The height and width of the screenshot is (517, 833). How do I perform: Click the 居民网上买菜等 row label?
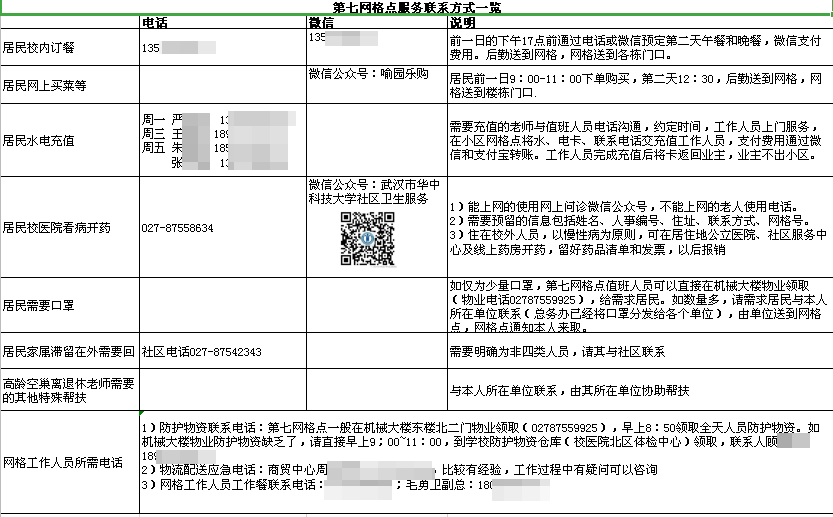coord(45,85)
